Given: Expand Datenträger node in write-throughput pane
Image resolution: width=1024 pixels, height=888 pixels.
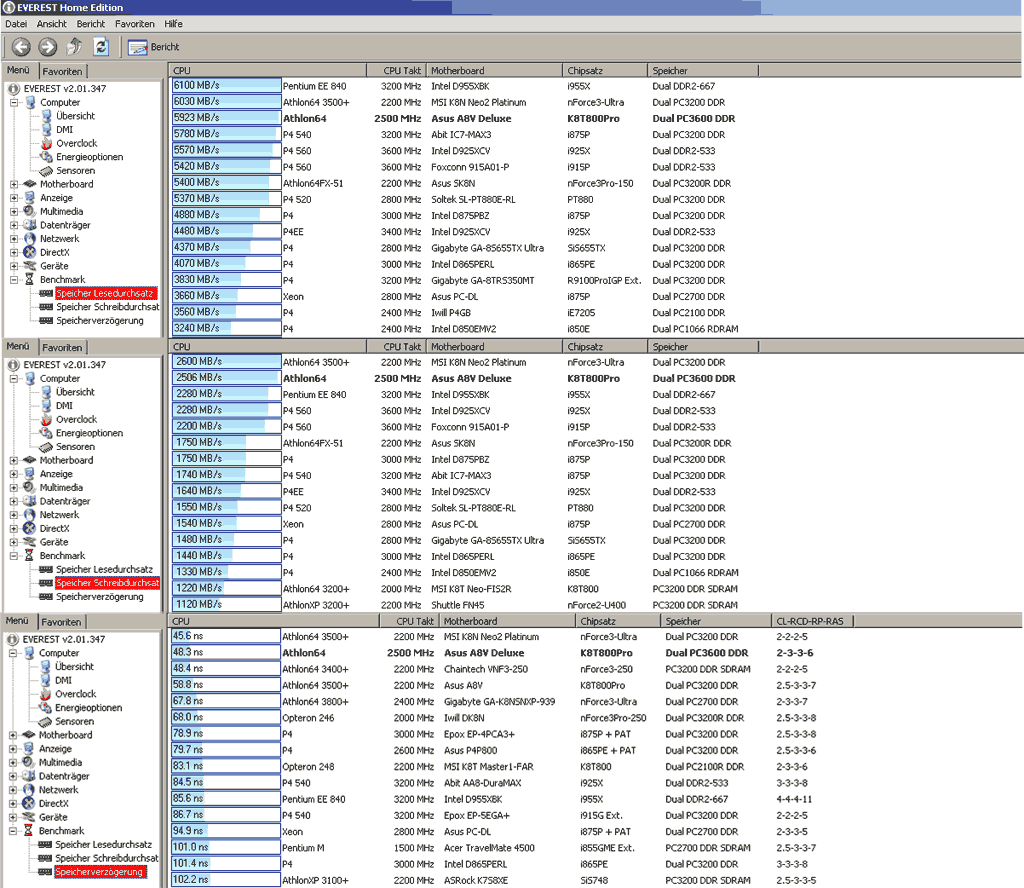Looking at the screenshot, I should (14, 501).
